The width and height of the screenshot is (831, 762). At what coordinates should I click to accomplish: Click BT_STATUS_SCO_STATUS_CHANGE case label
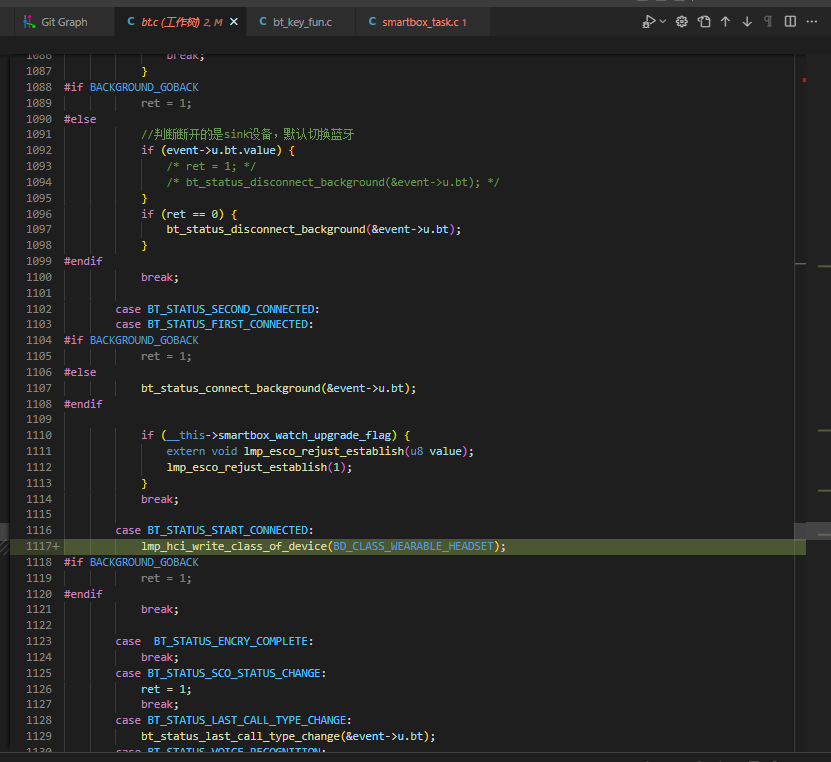pos(234,673)
